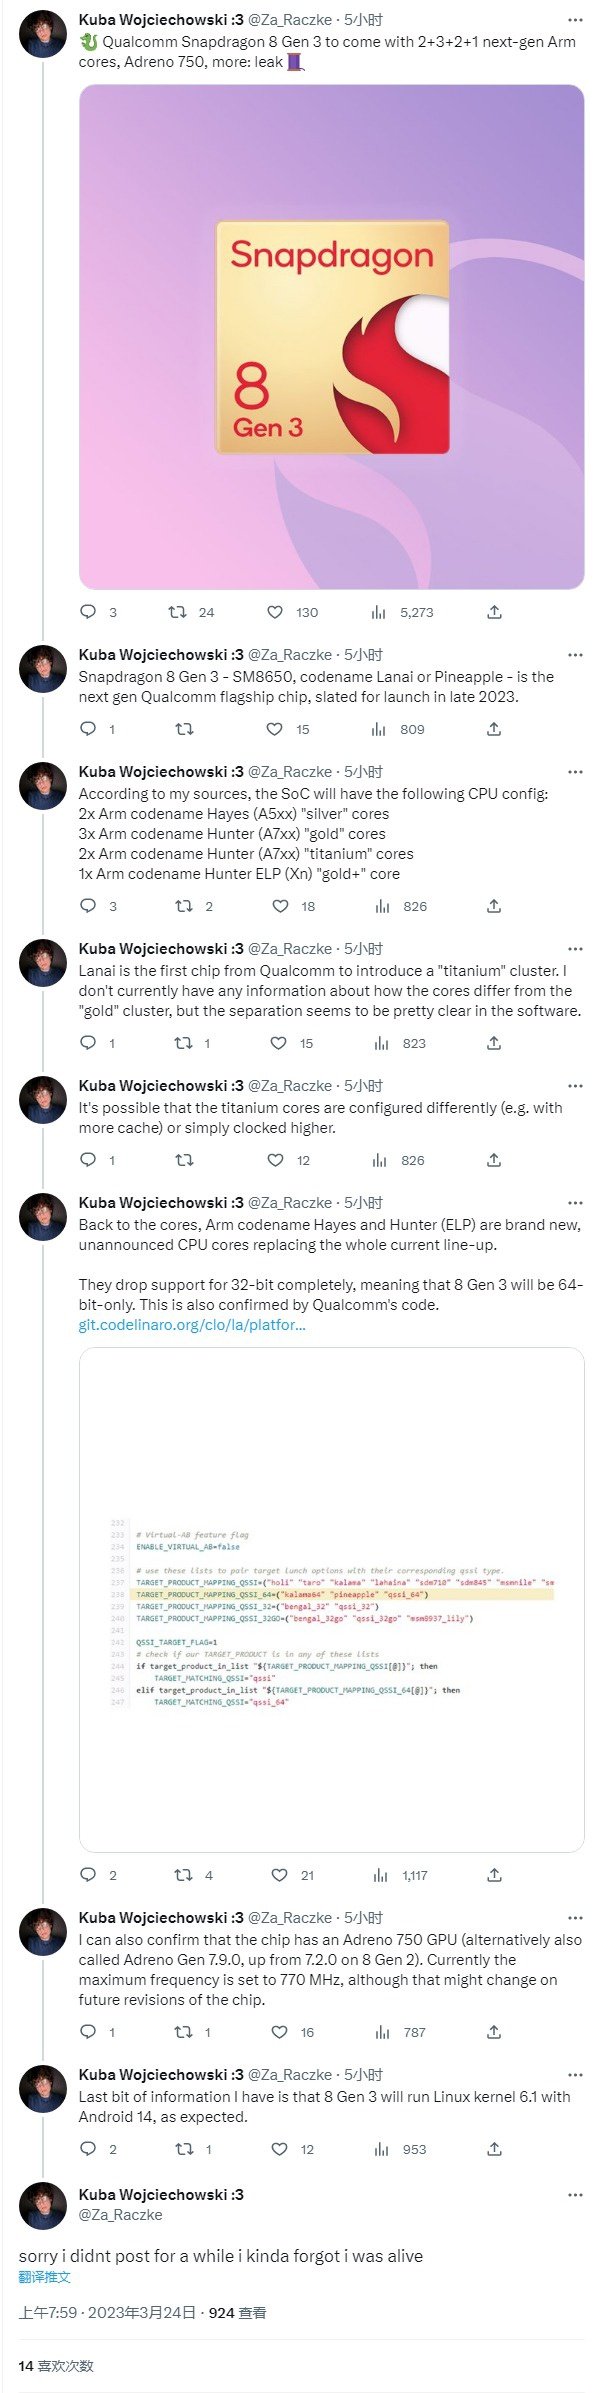Reply to the Linux kernel 6.1 tweet

point(88,2149)
